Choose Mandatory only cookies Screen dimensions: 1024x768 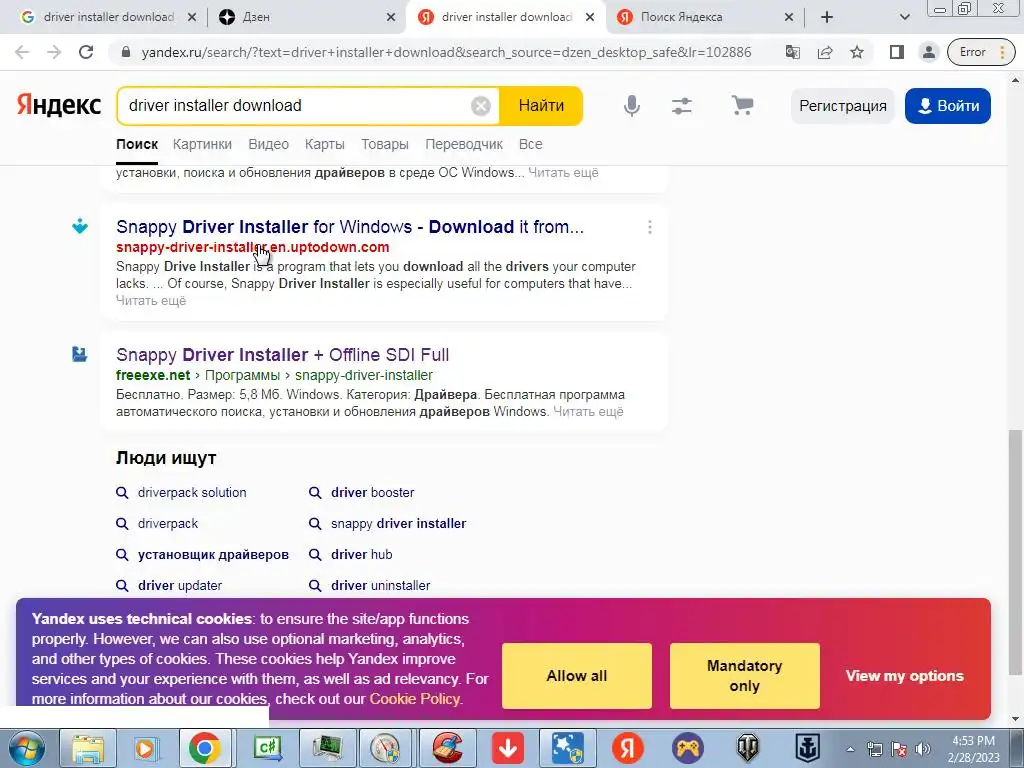point(744,676)
